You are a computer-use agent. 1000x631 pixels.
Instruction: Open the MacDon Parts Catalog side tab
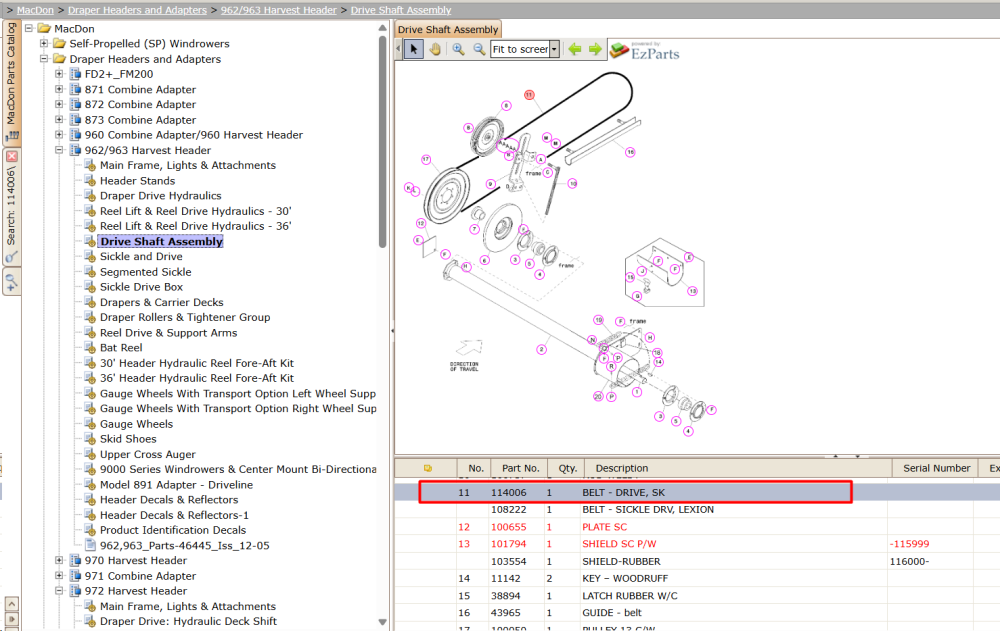pyautogui.click(x=11, y=82)
